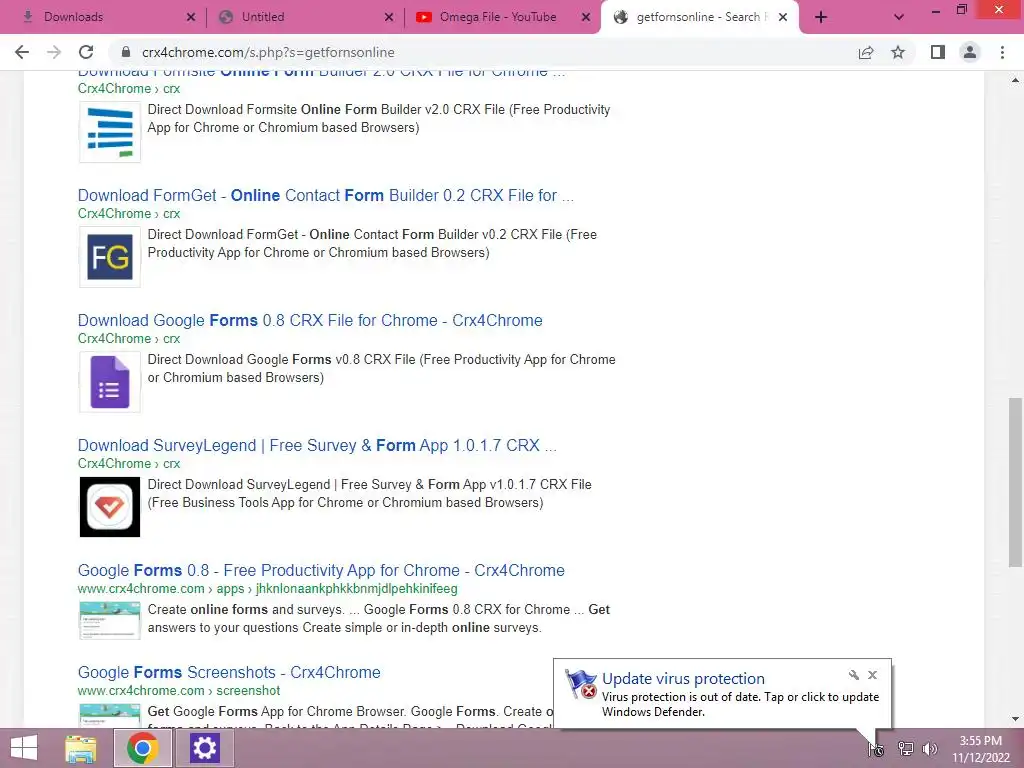Click the Google Forms 0.8 screenshot thumbnail
Viewport: 1024px width, 768px height.
pos(110,620)
